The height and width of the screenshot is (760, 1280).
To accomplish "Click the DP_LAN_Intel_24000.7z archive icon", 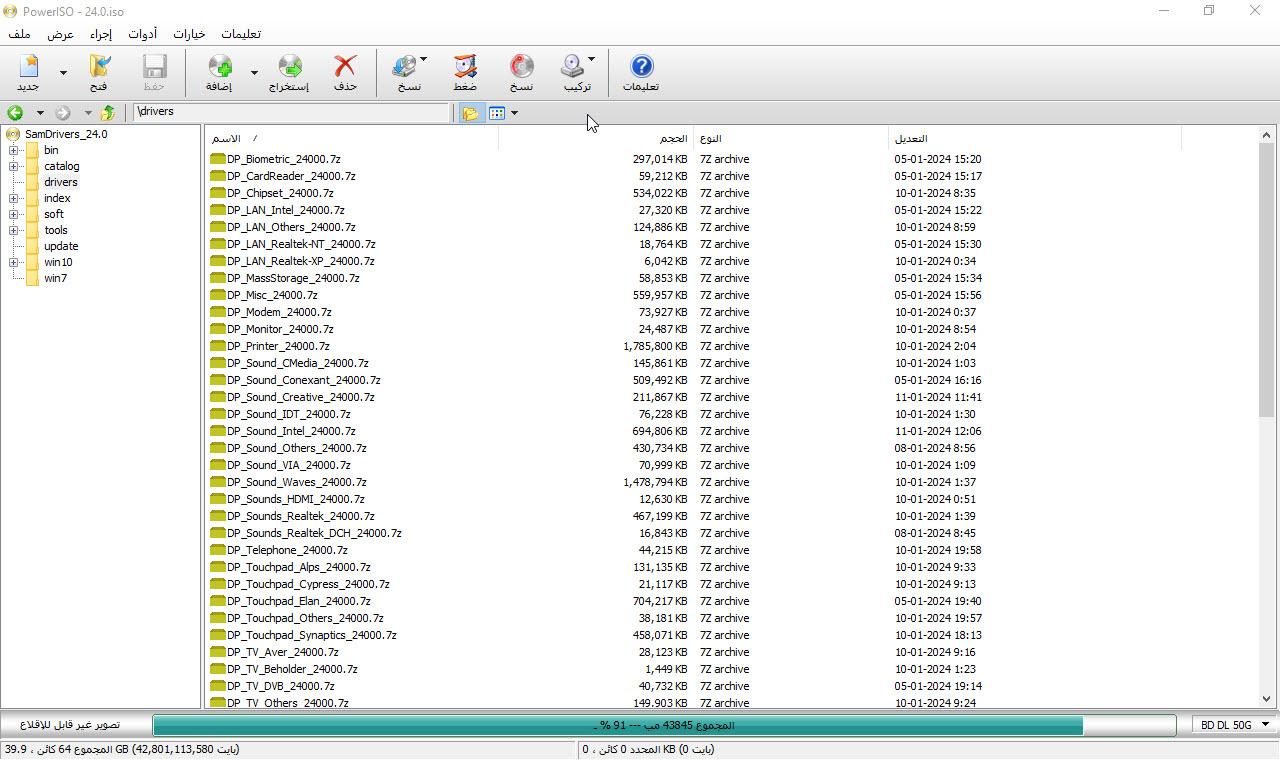I will (218, 210).
